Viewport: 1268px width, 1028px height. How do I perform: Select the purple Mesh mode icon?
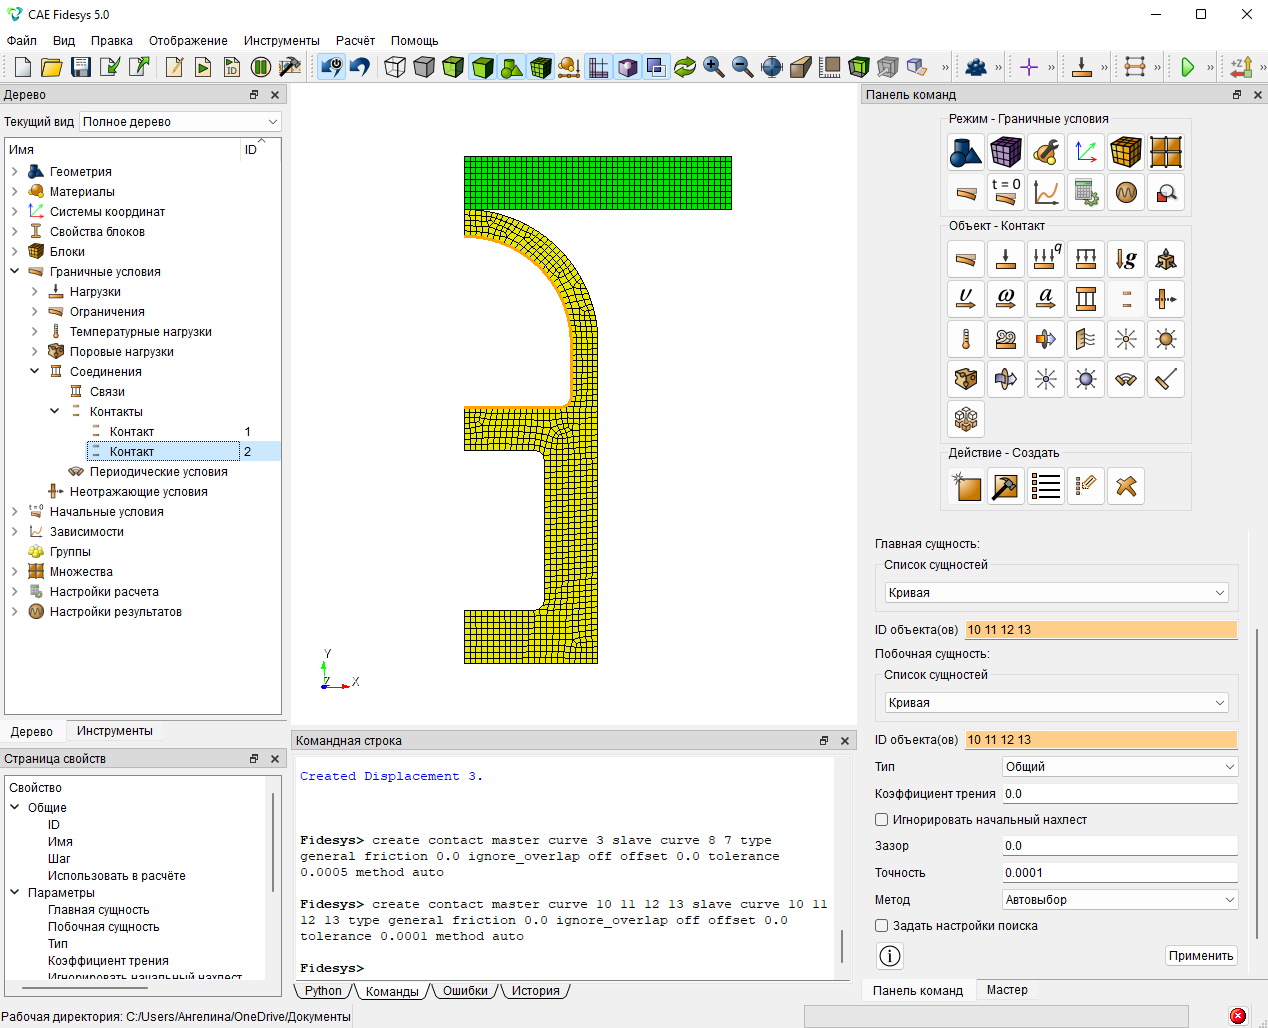(x=1006, y=152)
